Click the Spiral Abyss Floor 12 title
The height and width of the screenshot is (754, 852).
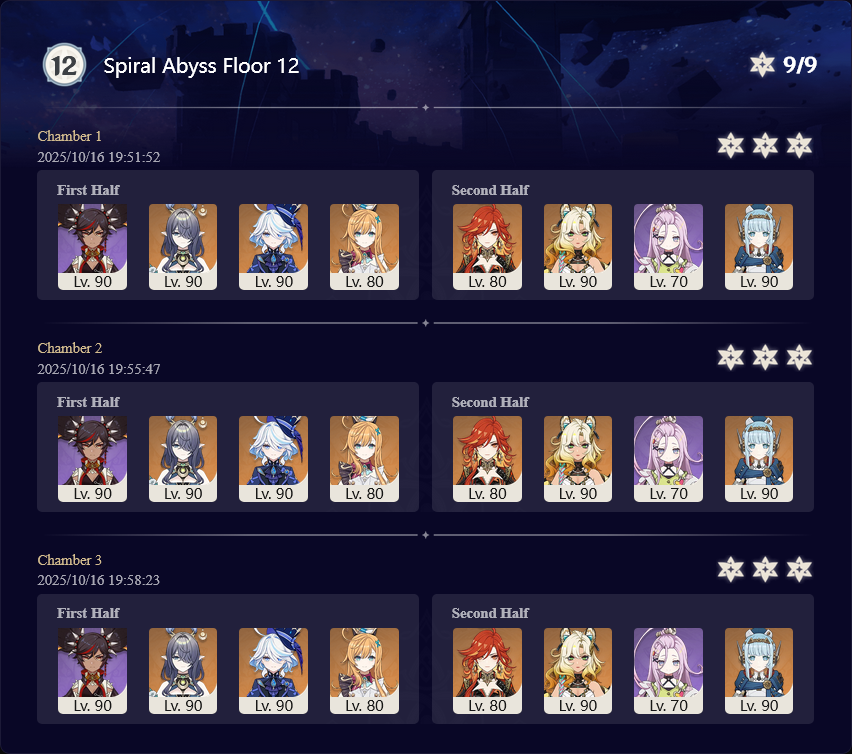201,66
